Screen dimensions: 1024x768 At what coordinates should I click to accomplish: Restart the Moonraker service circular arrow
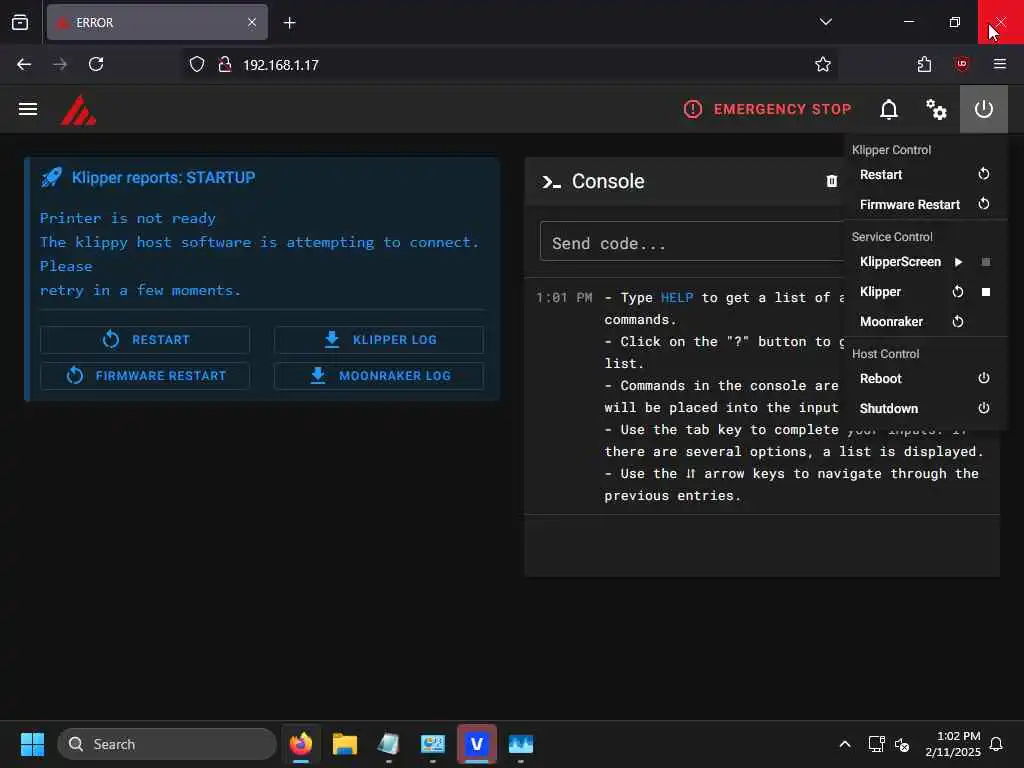(958, 321)
